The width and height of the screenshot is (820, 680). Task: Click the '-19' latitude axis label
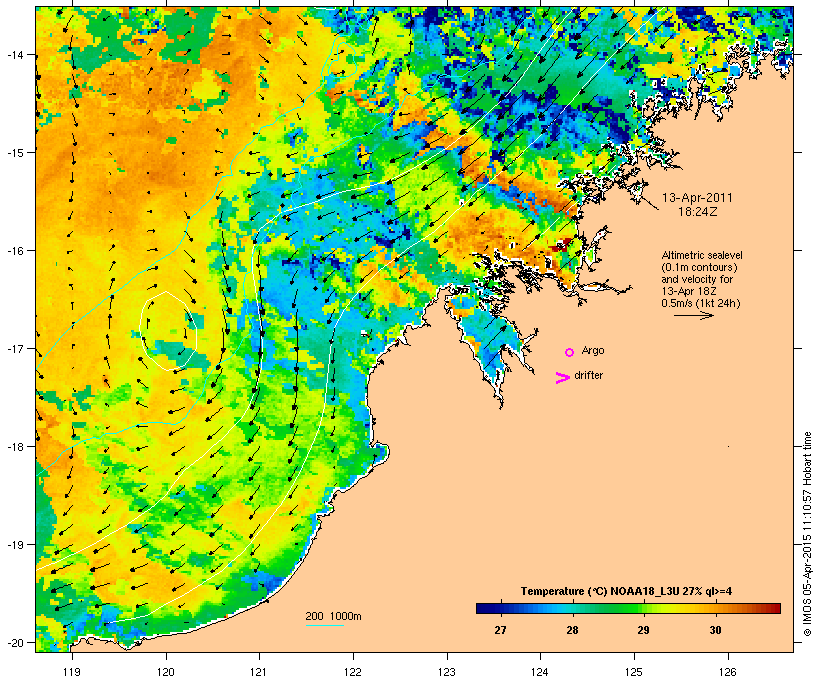(x=14, y=545)
